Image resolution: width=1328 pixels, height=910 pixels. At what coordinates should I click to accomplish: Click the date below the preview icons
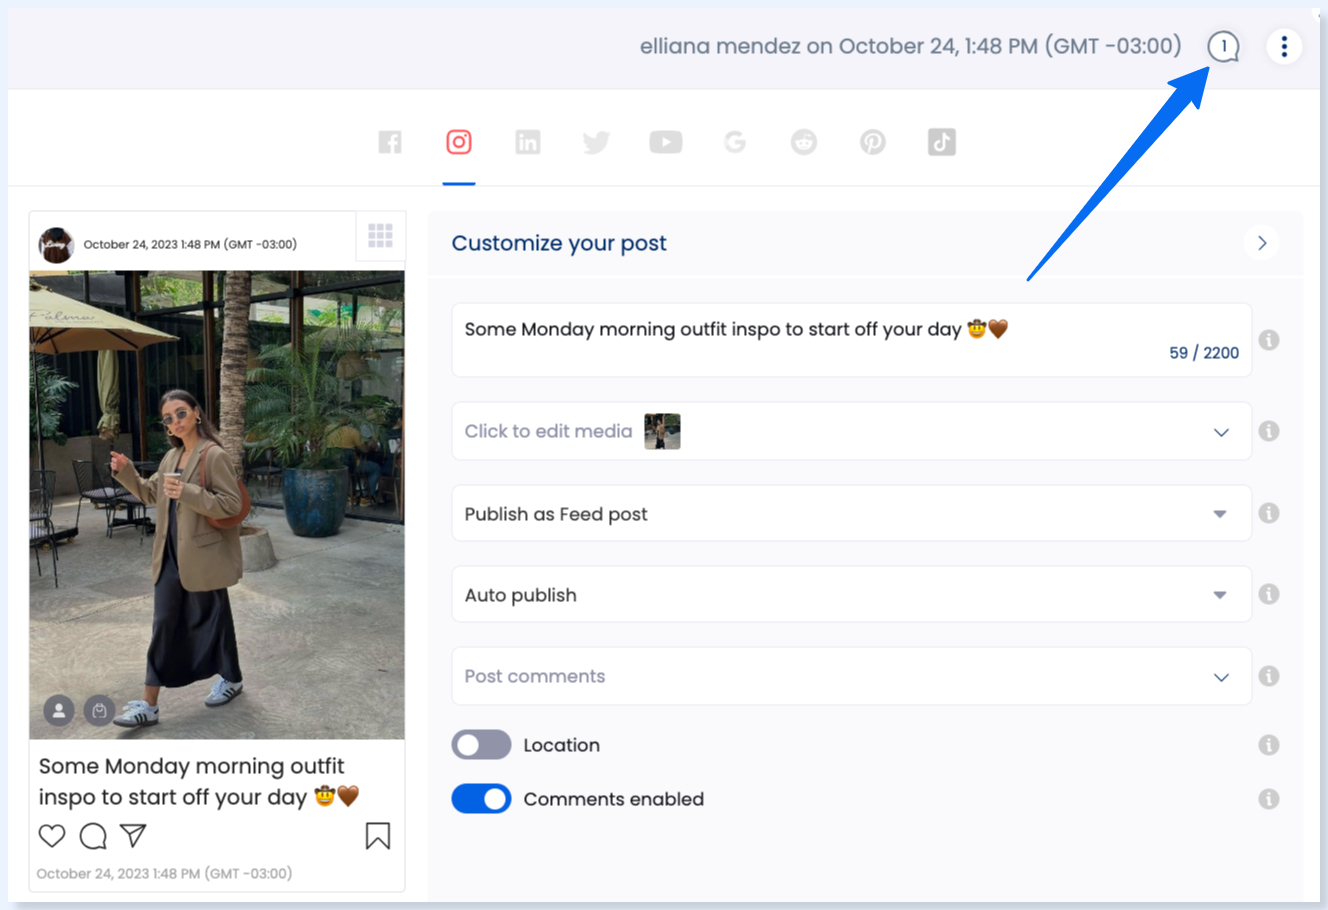click(x=164, y=873)
